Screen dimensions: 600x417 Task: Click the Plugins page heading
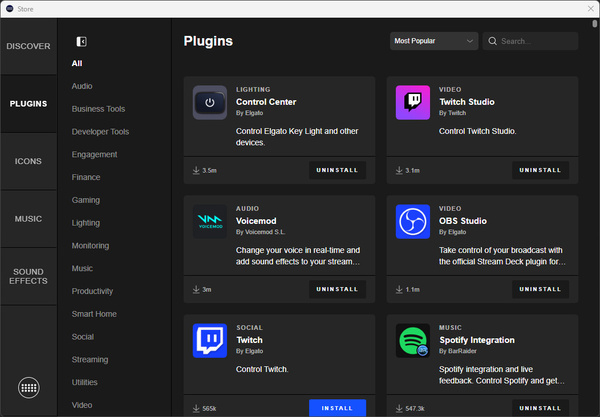208,41
